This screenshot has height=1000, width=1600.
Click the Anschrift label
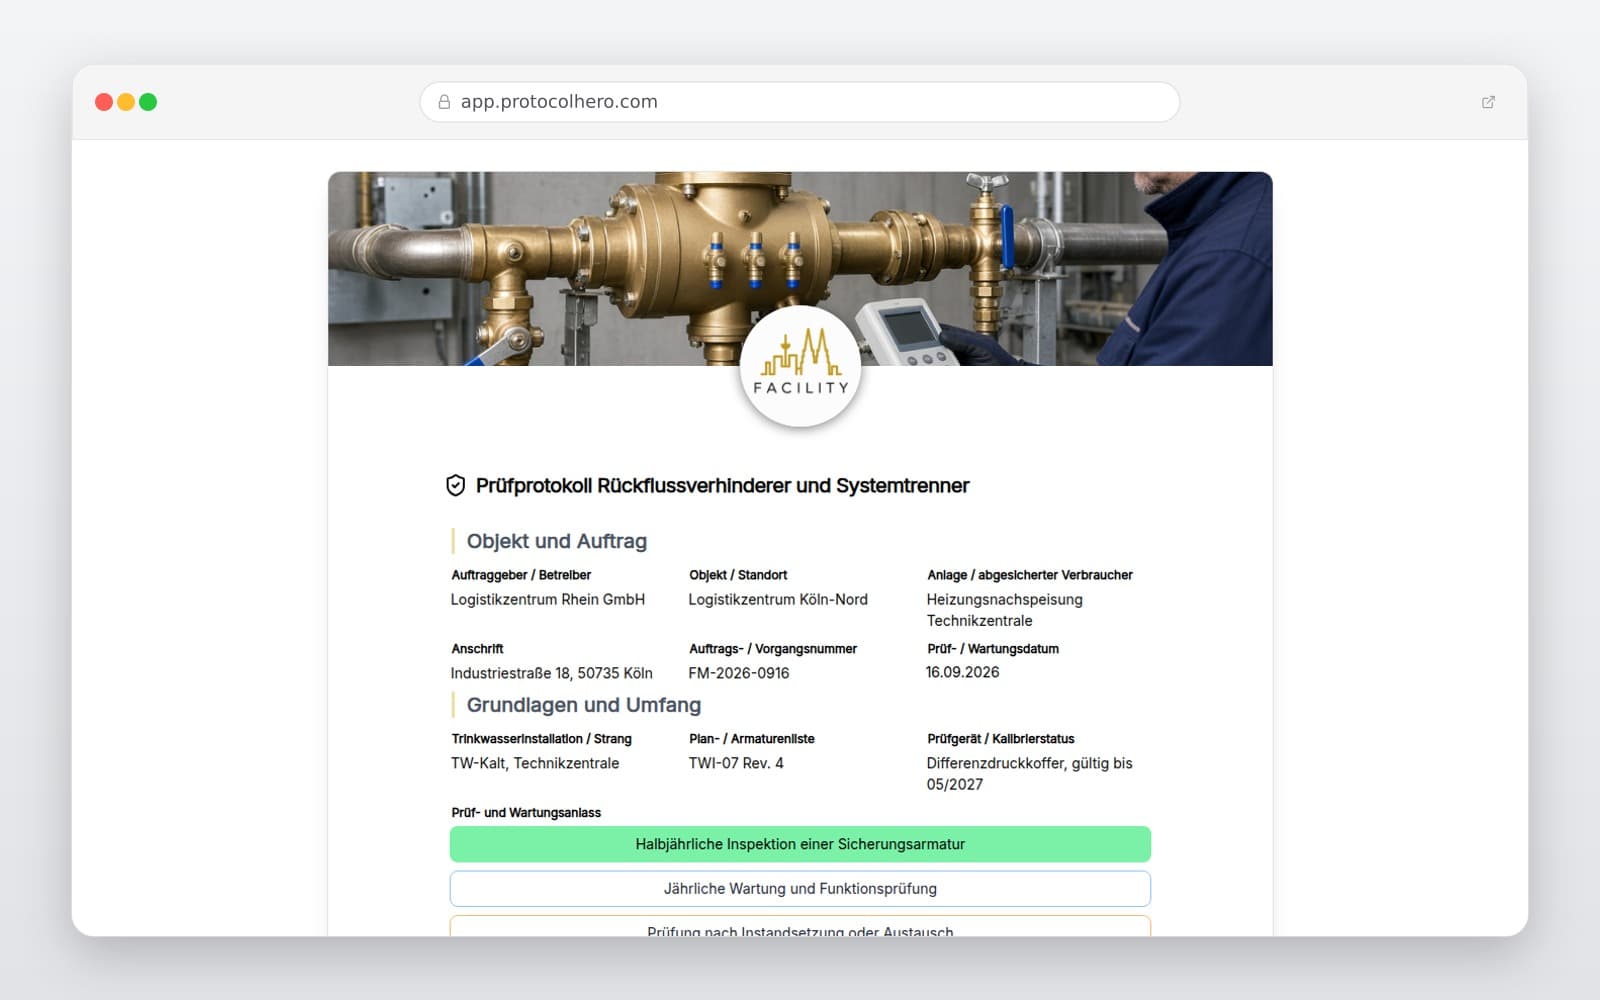click(478, 649)
